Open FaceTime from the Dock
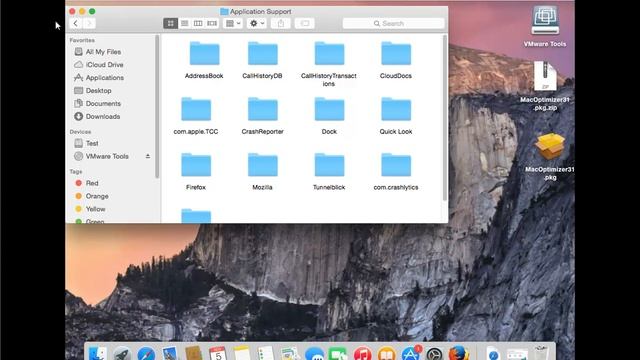 click(x=338, y=353)
